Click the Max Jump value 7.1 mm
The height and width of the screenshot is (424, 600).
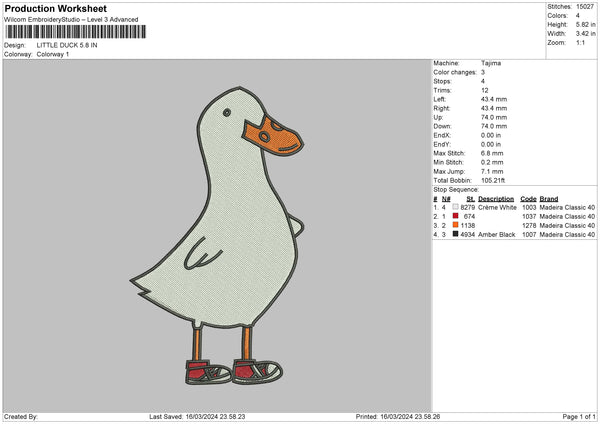point(492,171)
